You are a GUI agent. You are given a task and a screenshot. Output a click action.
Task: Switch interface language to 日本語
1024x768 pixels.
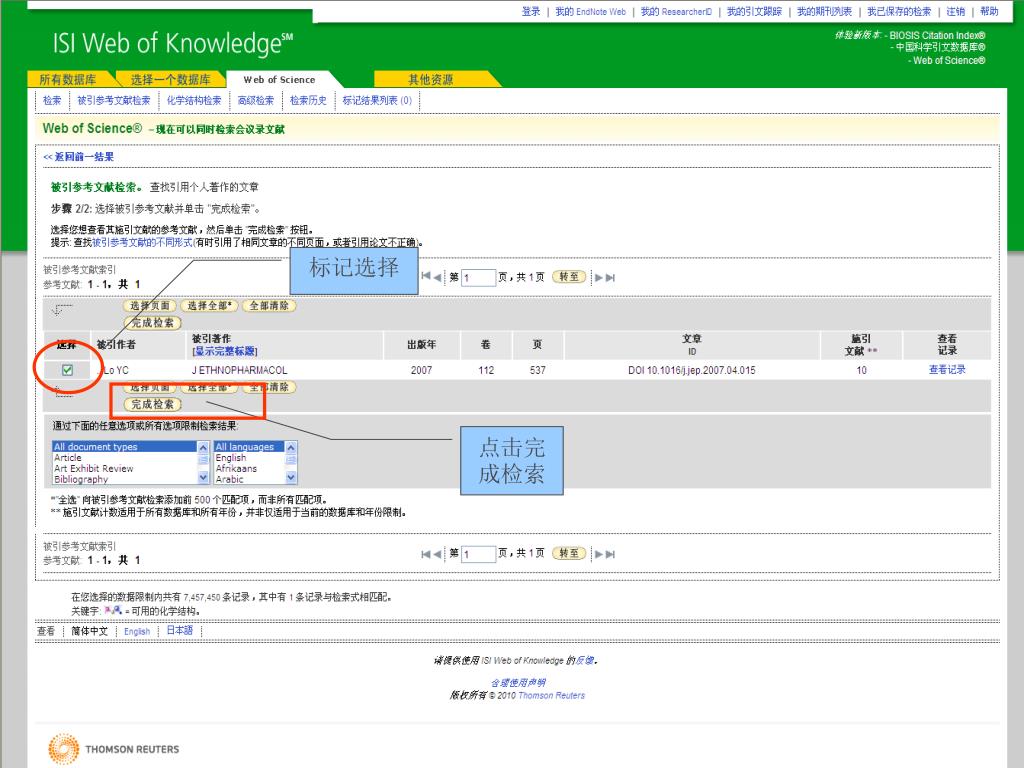tap(180, 630)
